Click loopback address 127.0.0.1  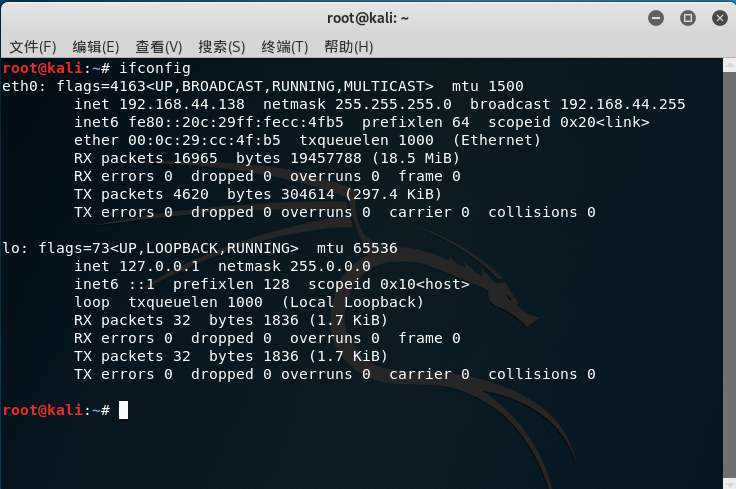pos(159,267)
